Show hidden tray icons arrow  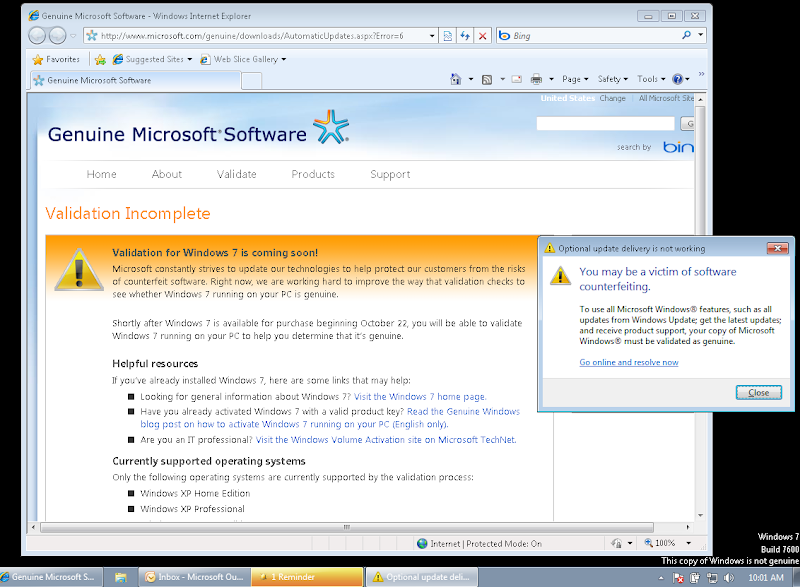[661, 578]
